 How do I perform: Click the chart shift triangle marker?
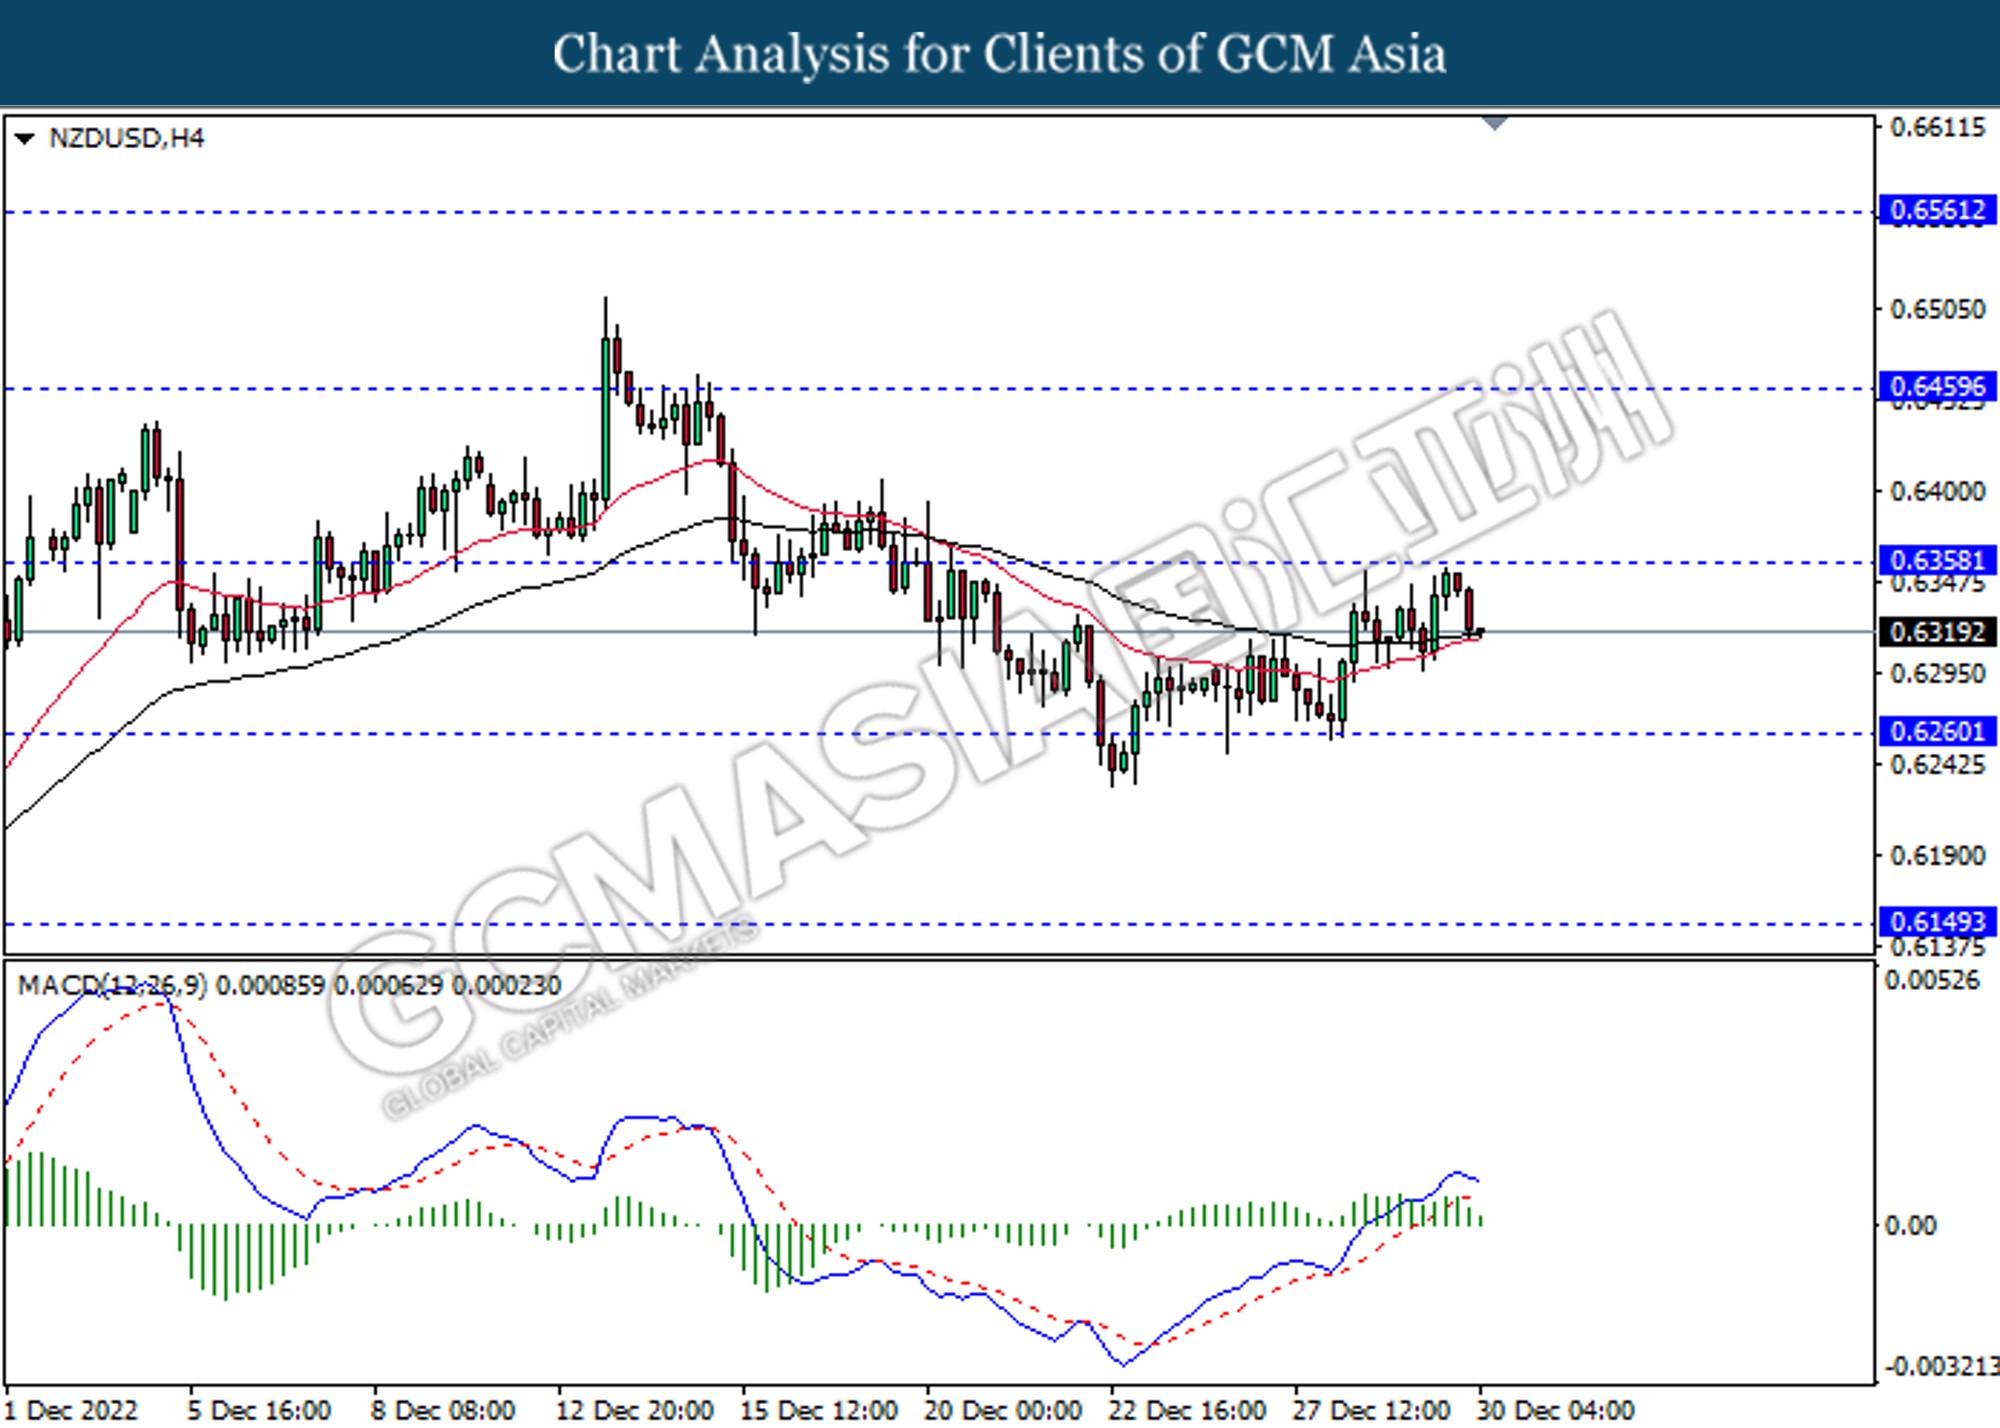pyautogui.click(x=1494, y=123)
